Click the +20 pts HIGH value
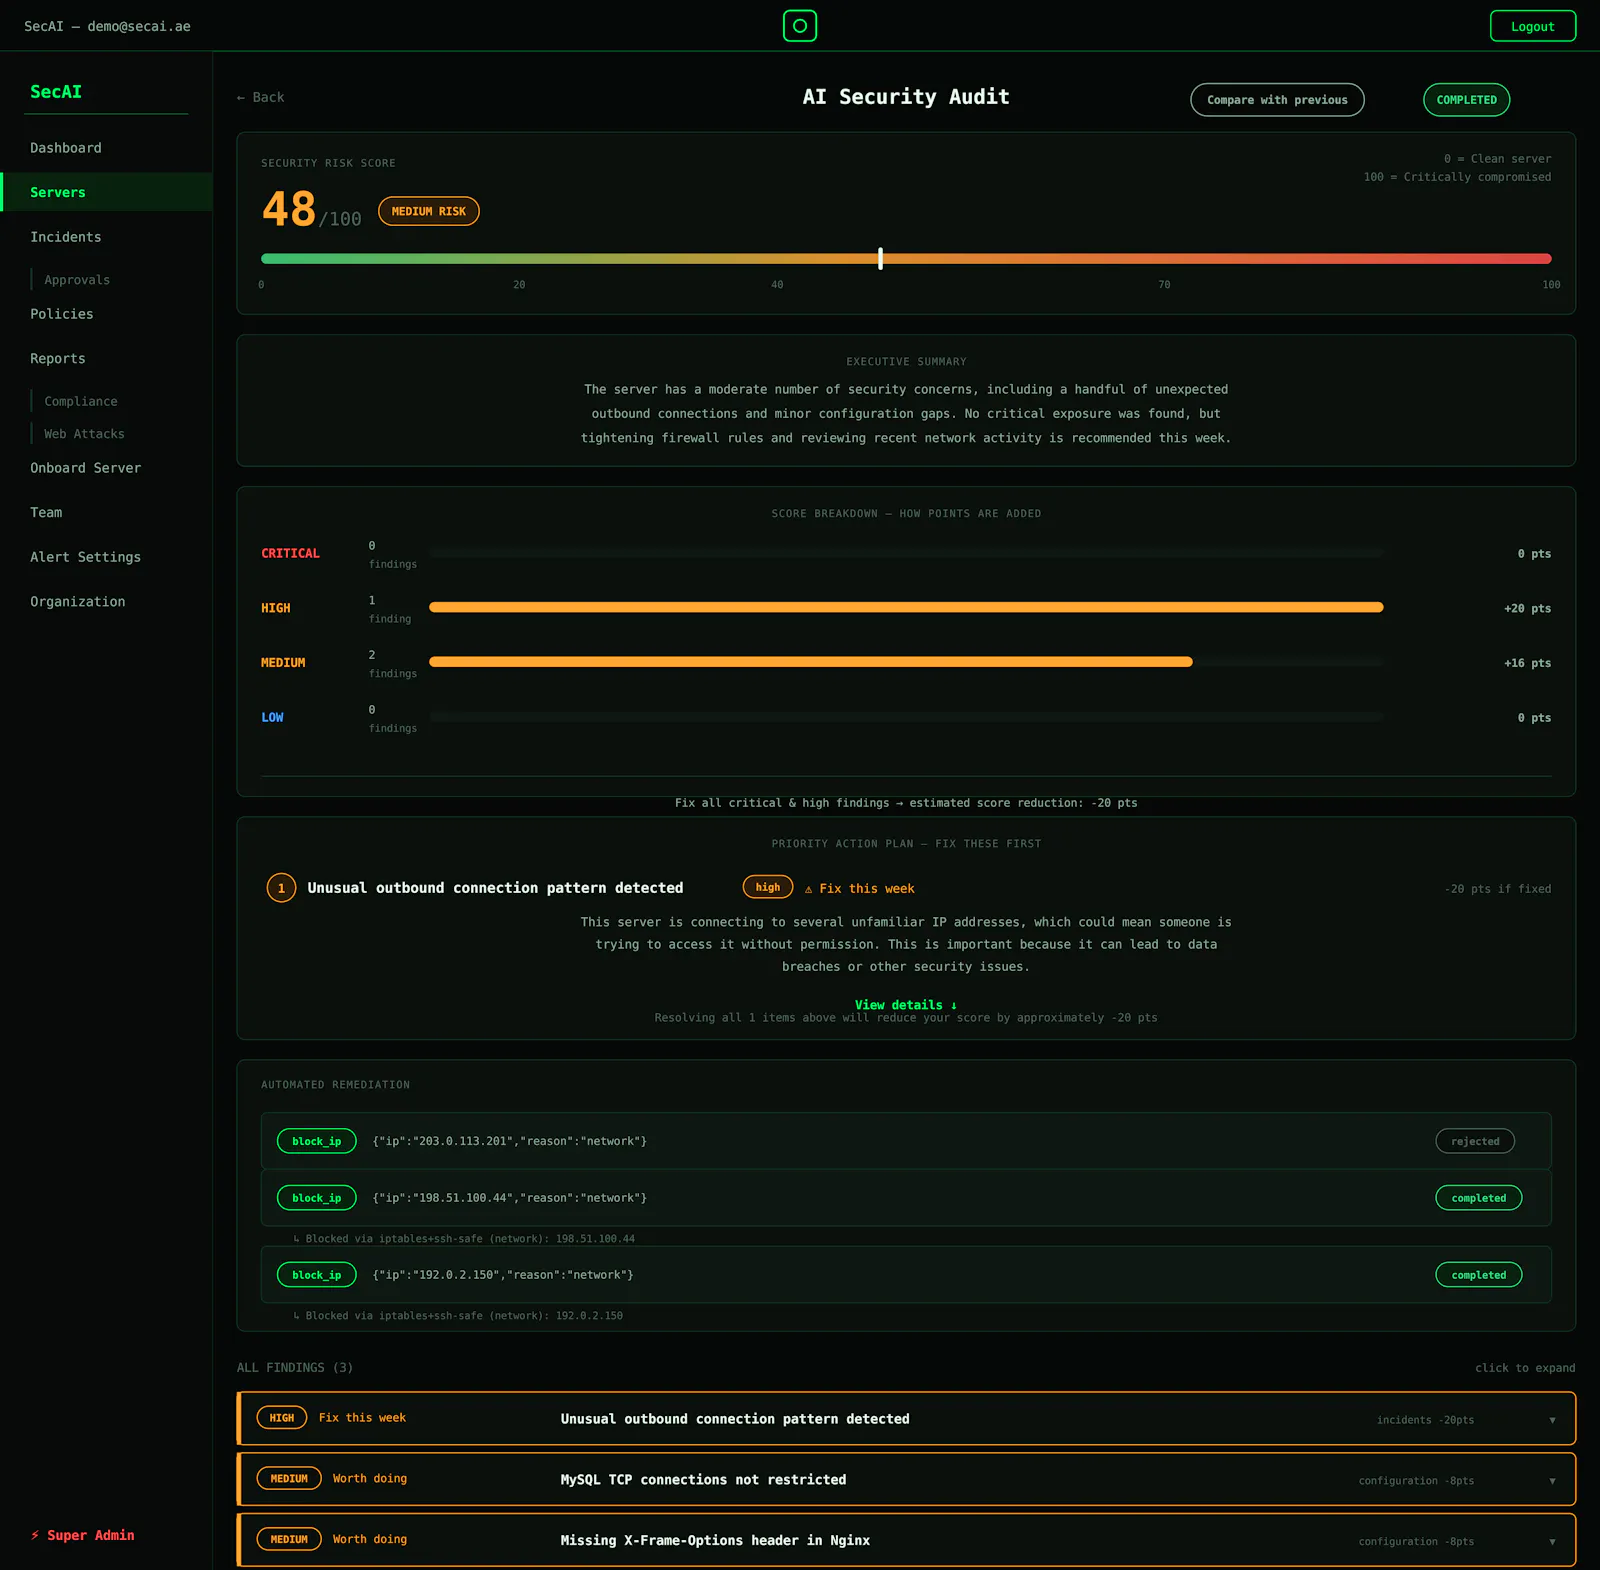1600x1570 pixels. click(x=1527, y=609)
